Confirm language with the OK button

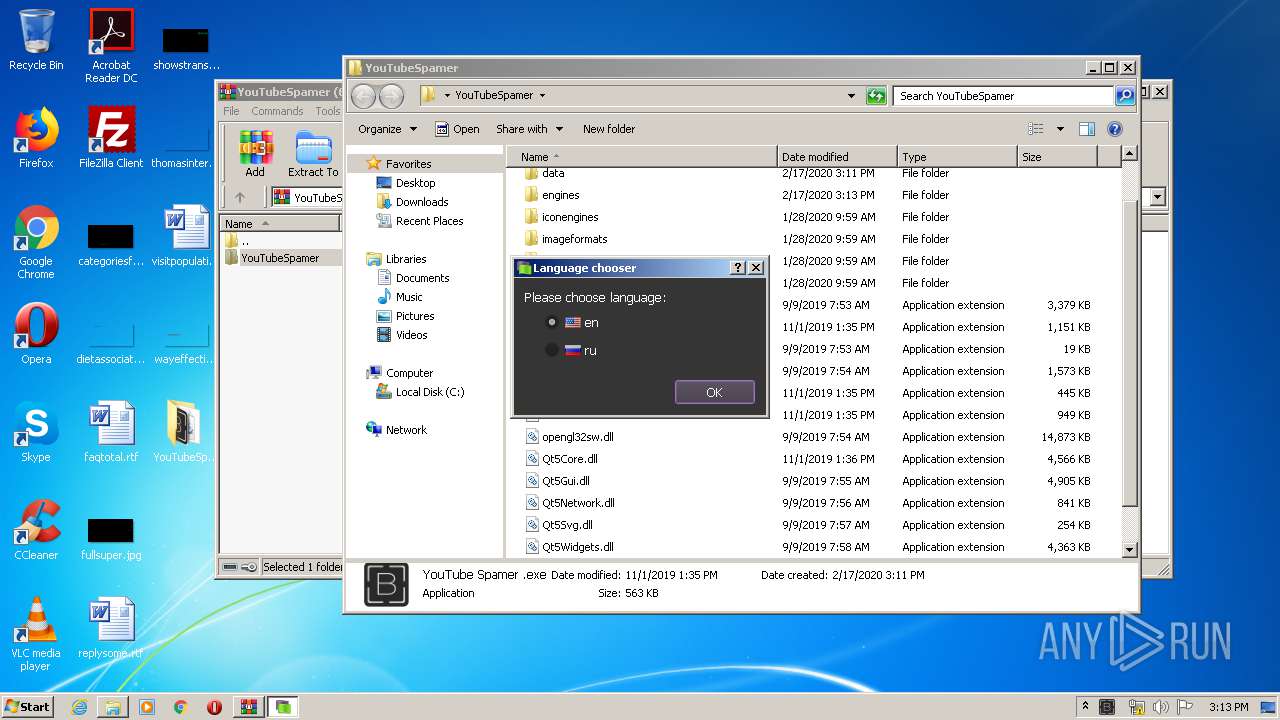(714, 392)
